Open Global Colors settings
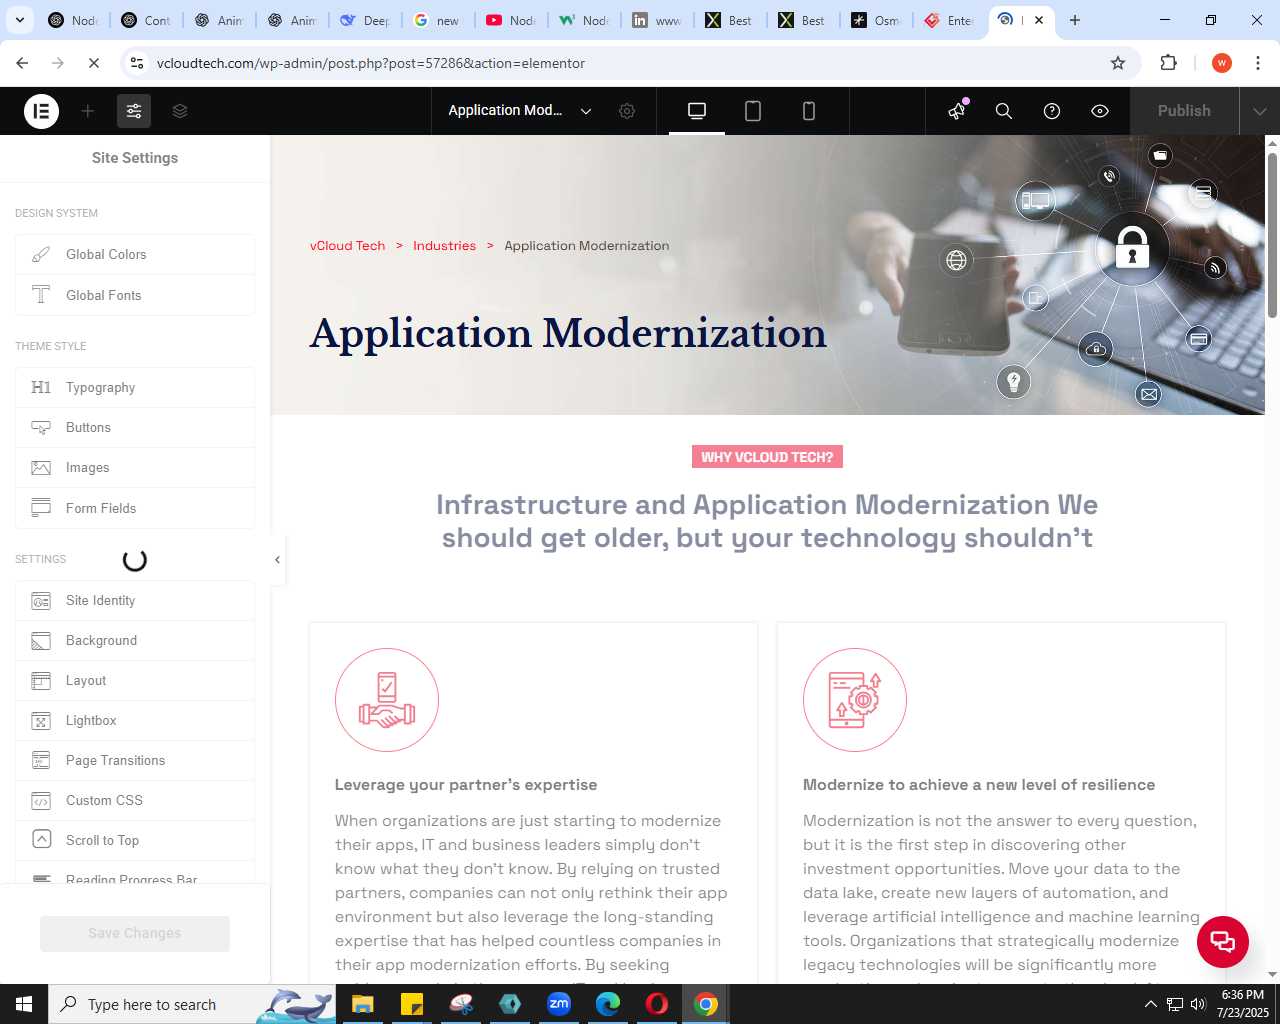 click(135, 255)
